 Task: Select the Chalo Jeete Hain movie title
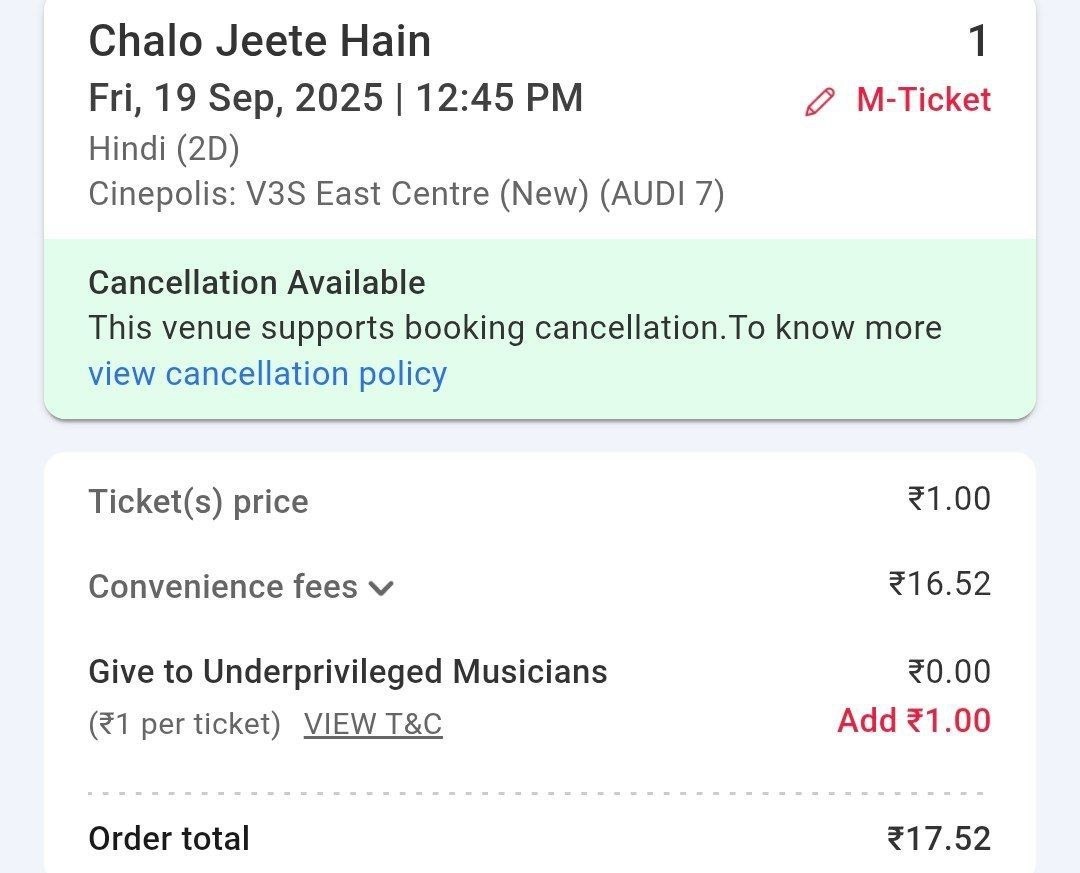pos(259,41)
